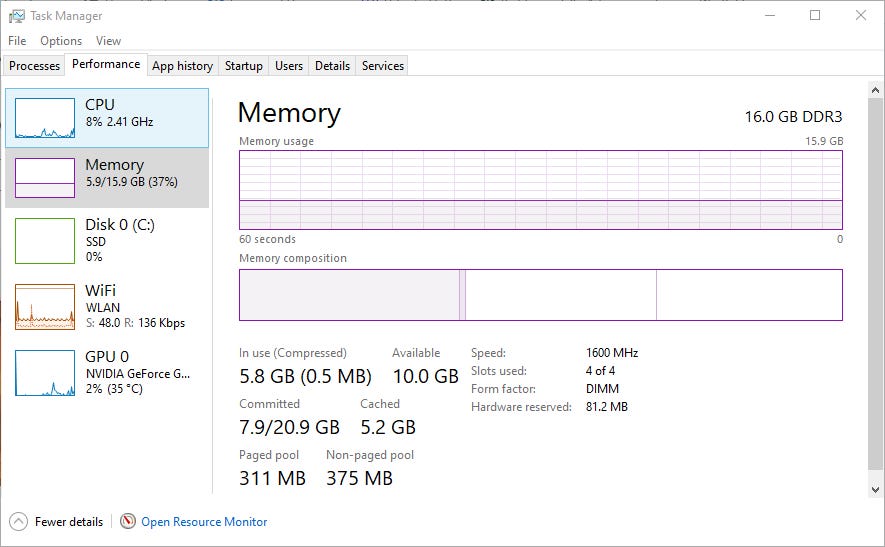
Task: Click the 'GPU 0' label
Action: (x=107, y=357)
